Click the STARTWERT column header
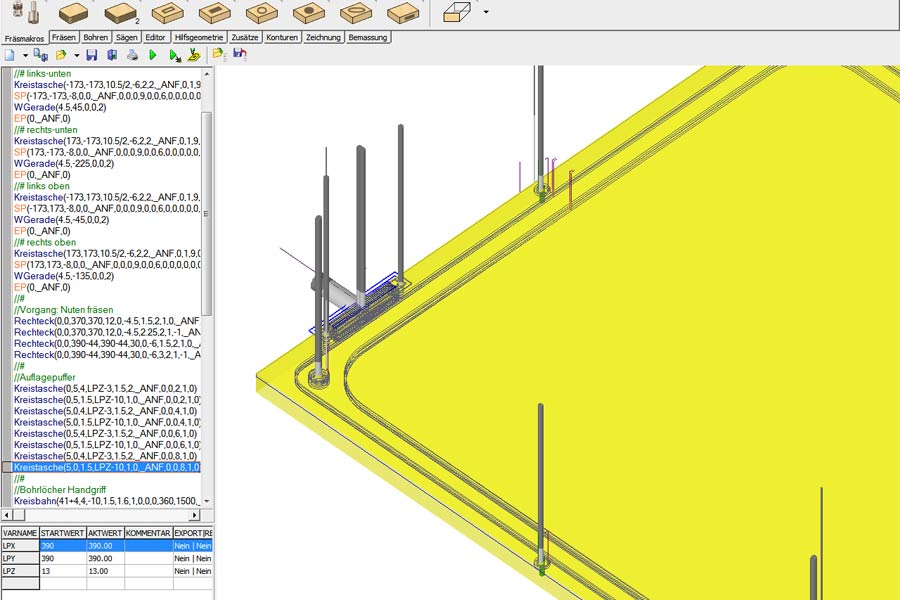This screenshot has width=900, height=600. [63, 533]
